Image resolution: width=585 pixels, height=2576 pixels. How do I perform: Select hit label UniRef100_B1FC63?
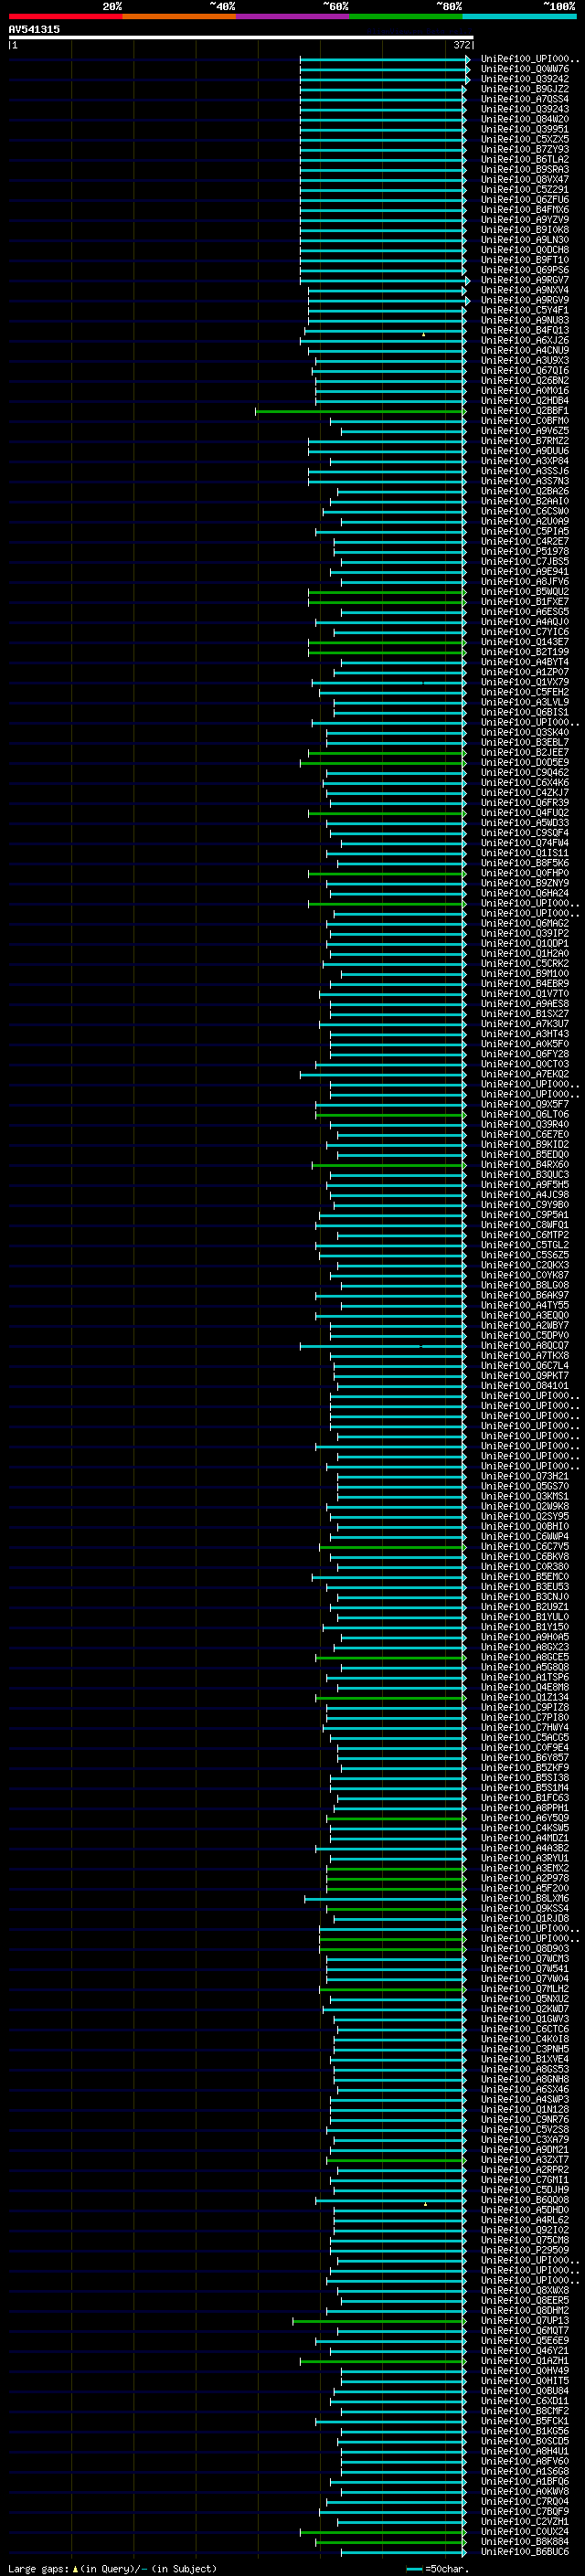(525, 1798)
